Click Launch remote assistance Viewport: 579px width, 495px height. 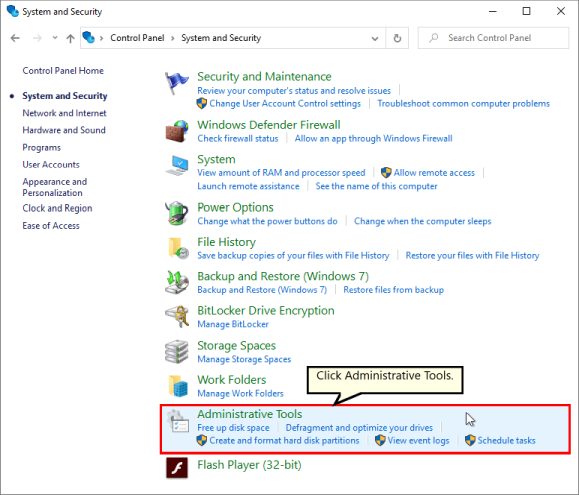tap(248, 186)
